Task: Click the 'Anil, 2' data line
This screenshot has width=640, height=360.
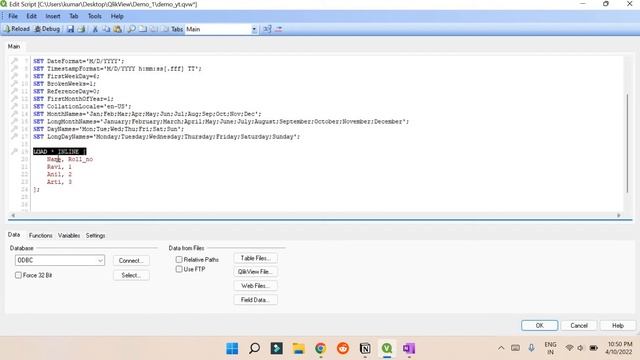Action: pyautogui.click(x=59, y=174)
